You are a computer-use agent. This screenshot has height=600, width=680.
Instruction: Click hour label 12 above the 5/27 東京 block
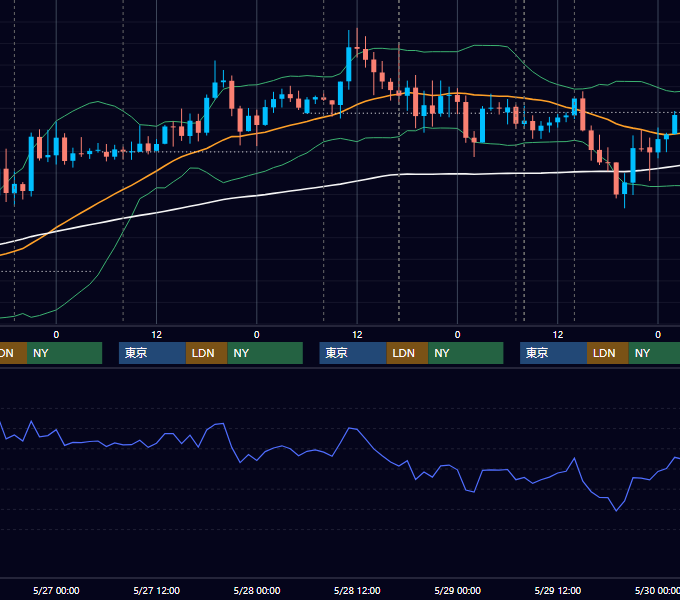[157, 335]
